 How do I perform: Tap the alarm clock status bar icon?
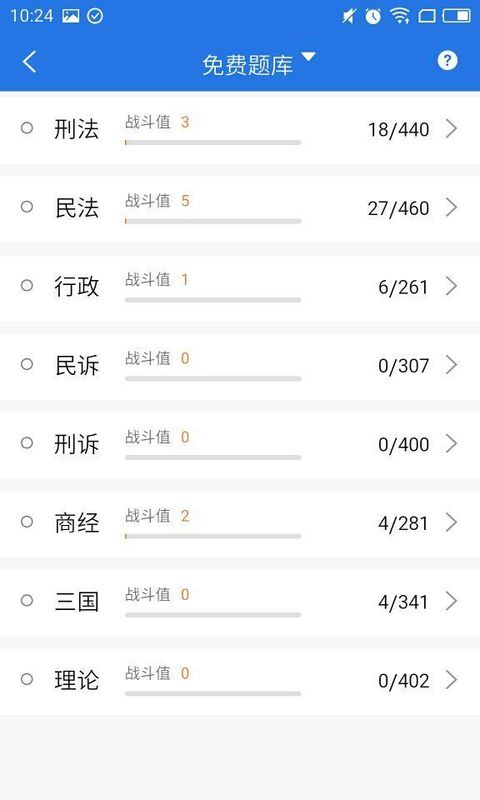[373, 16]
